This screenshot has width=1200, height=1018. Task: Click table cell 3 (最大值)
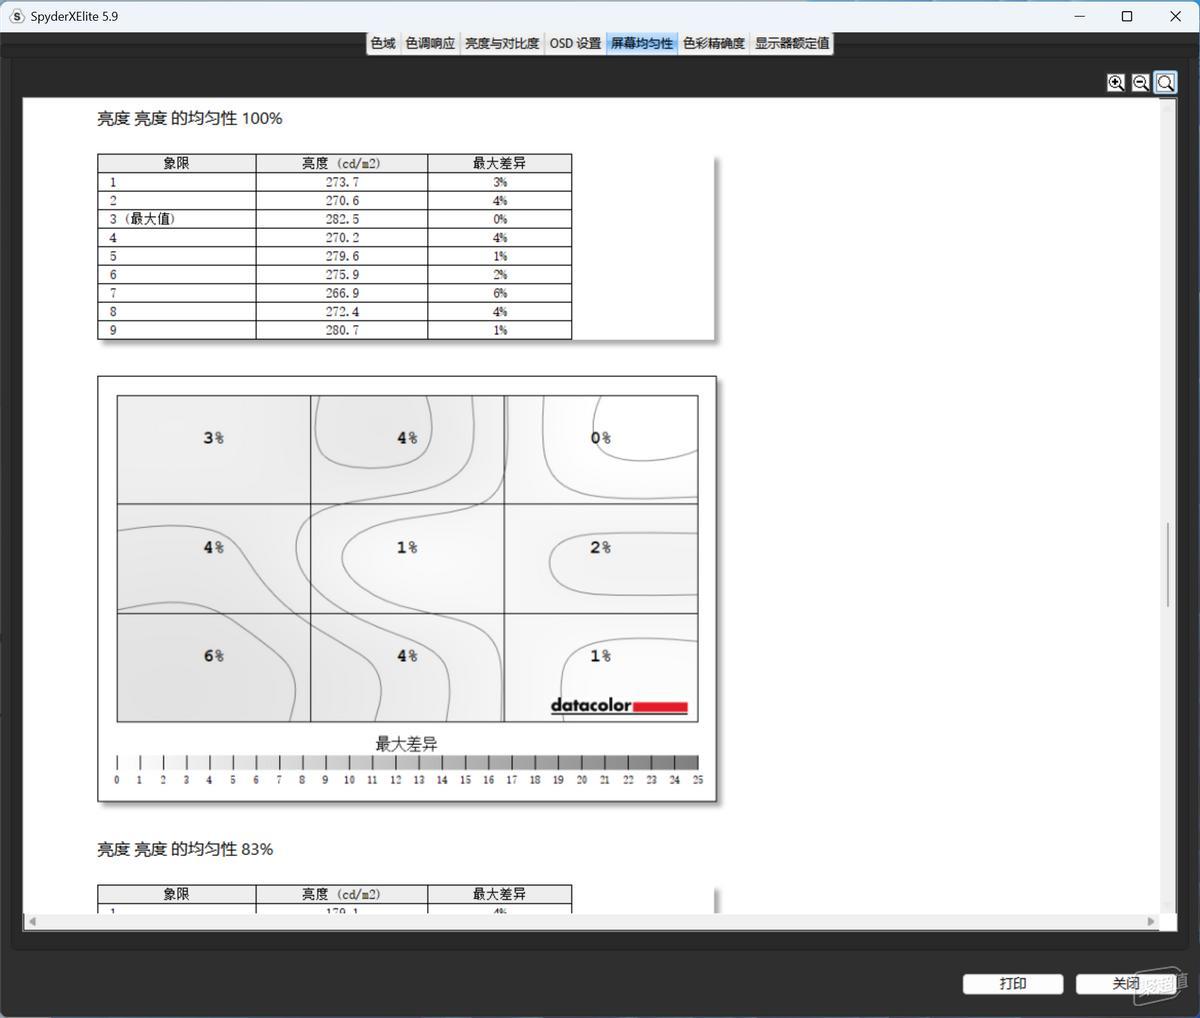pos(177,219)
